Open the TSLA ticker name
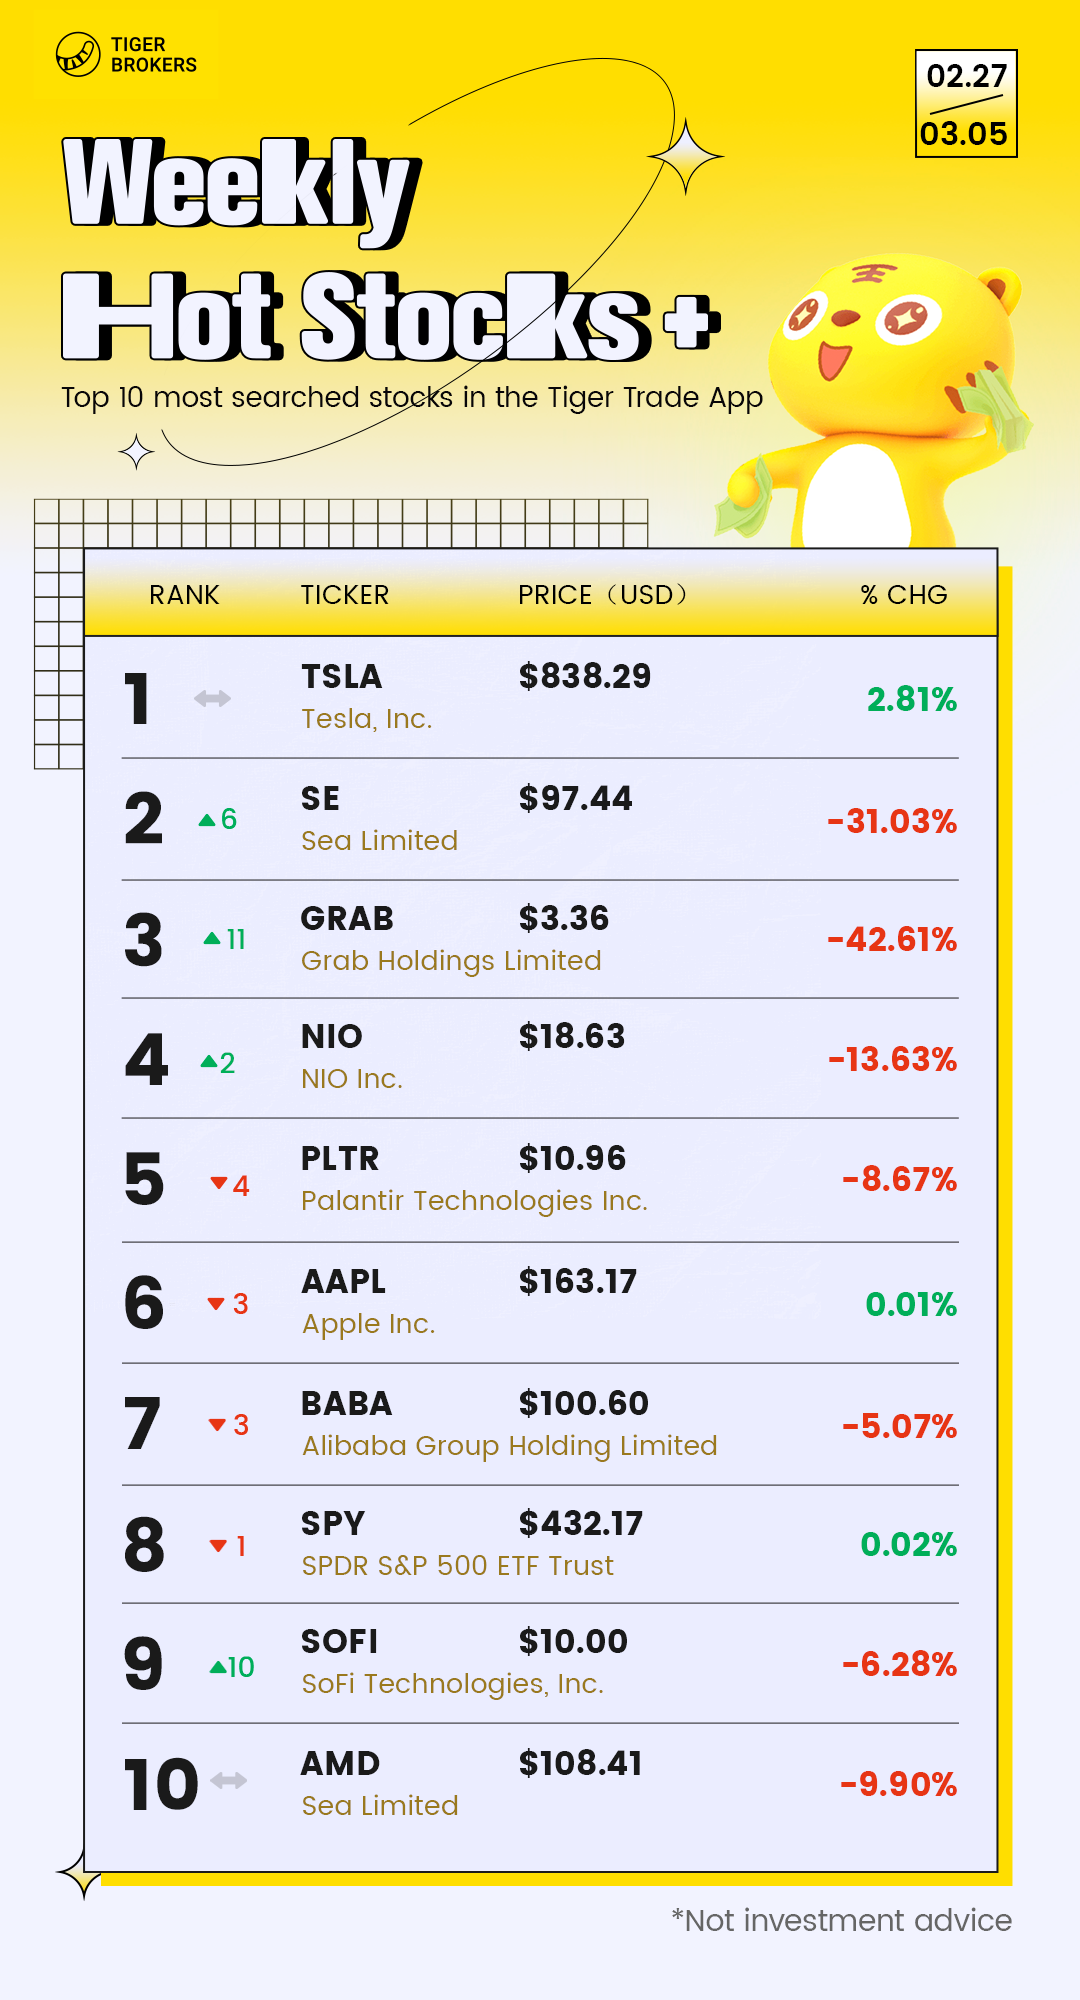 pyautogui.click(x=342, y=677)
